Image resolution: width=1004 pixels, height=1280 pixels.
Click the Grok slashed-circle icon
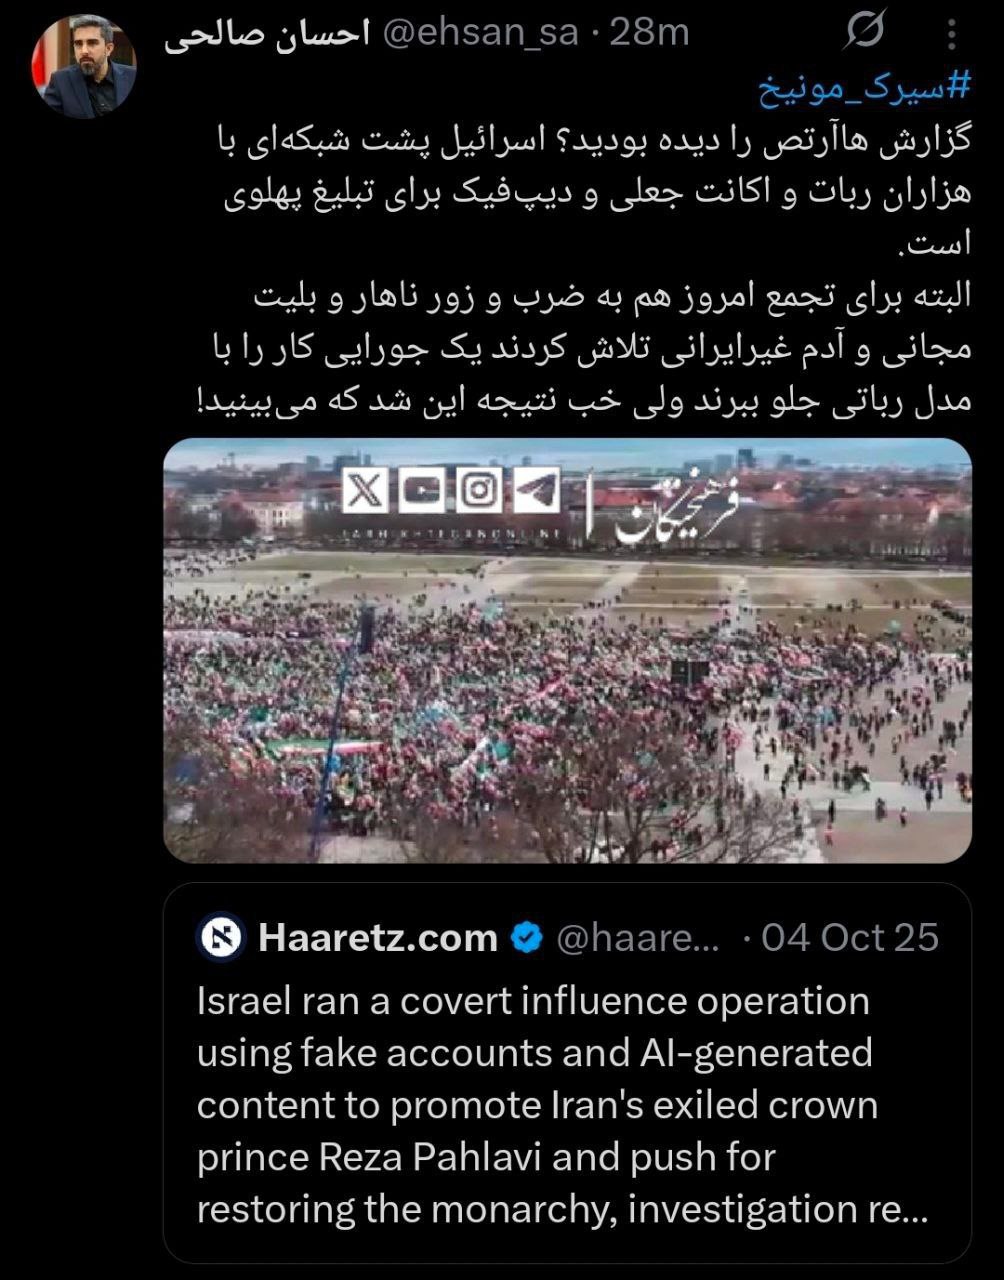pos(864,32)
